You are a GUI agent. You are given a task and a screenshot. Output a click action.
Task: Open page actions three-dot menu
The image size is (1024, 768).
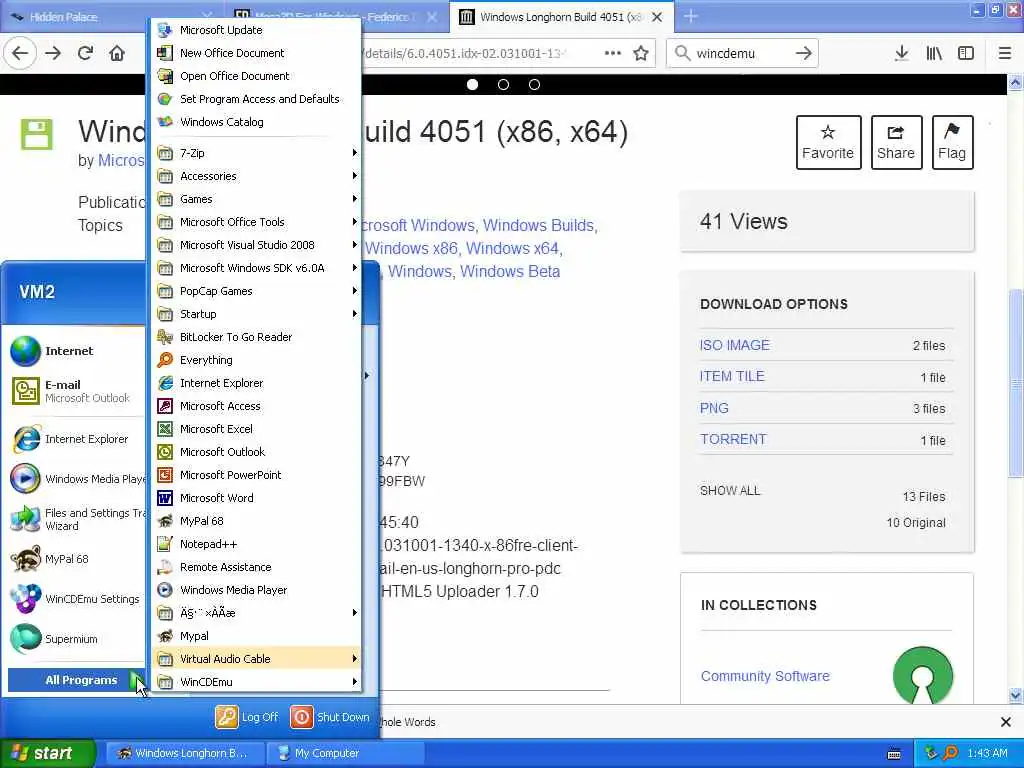pos(613,53)
